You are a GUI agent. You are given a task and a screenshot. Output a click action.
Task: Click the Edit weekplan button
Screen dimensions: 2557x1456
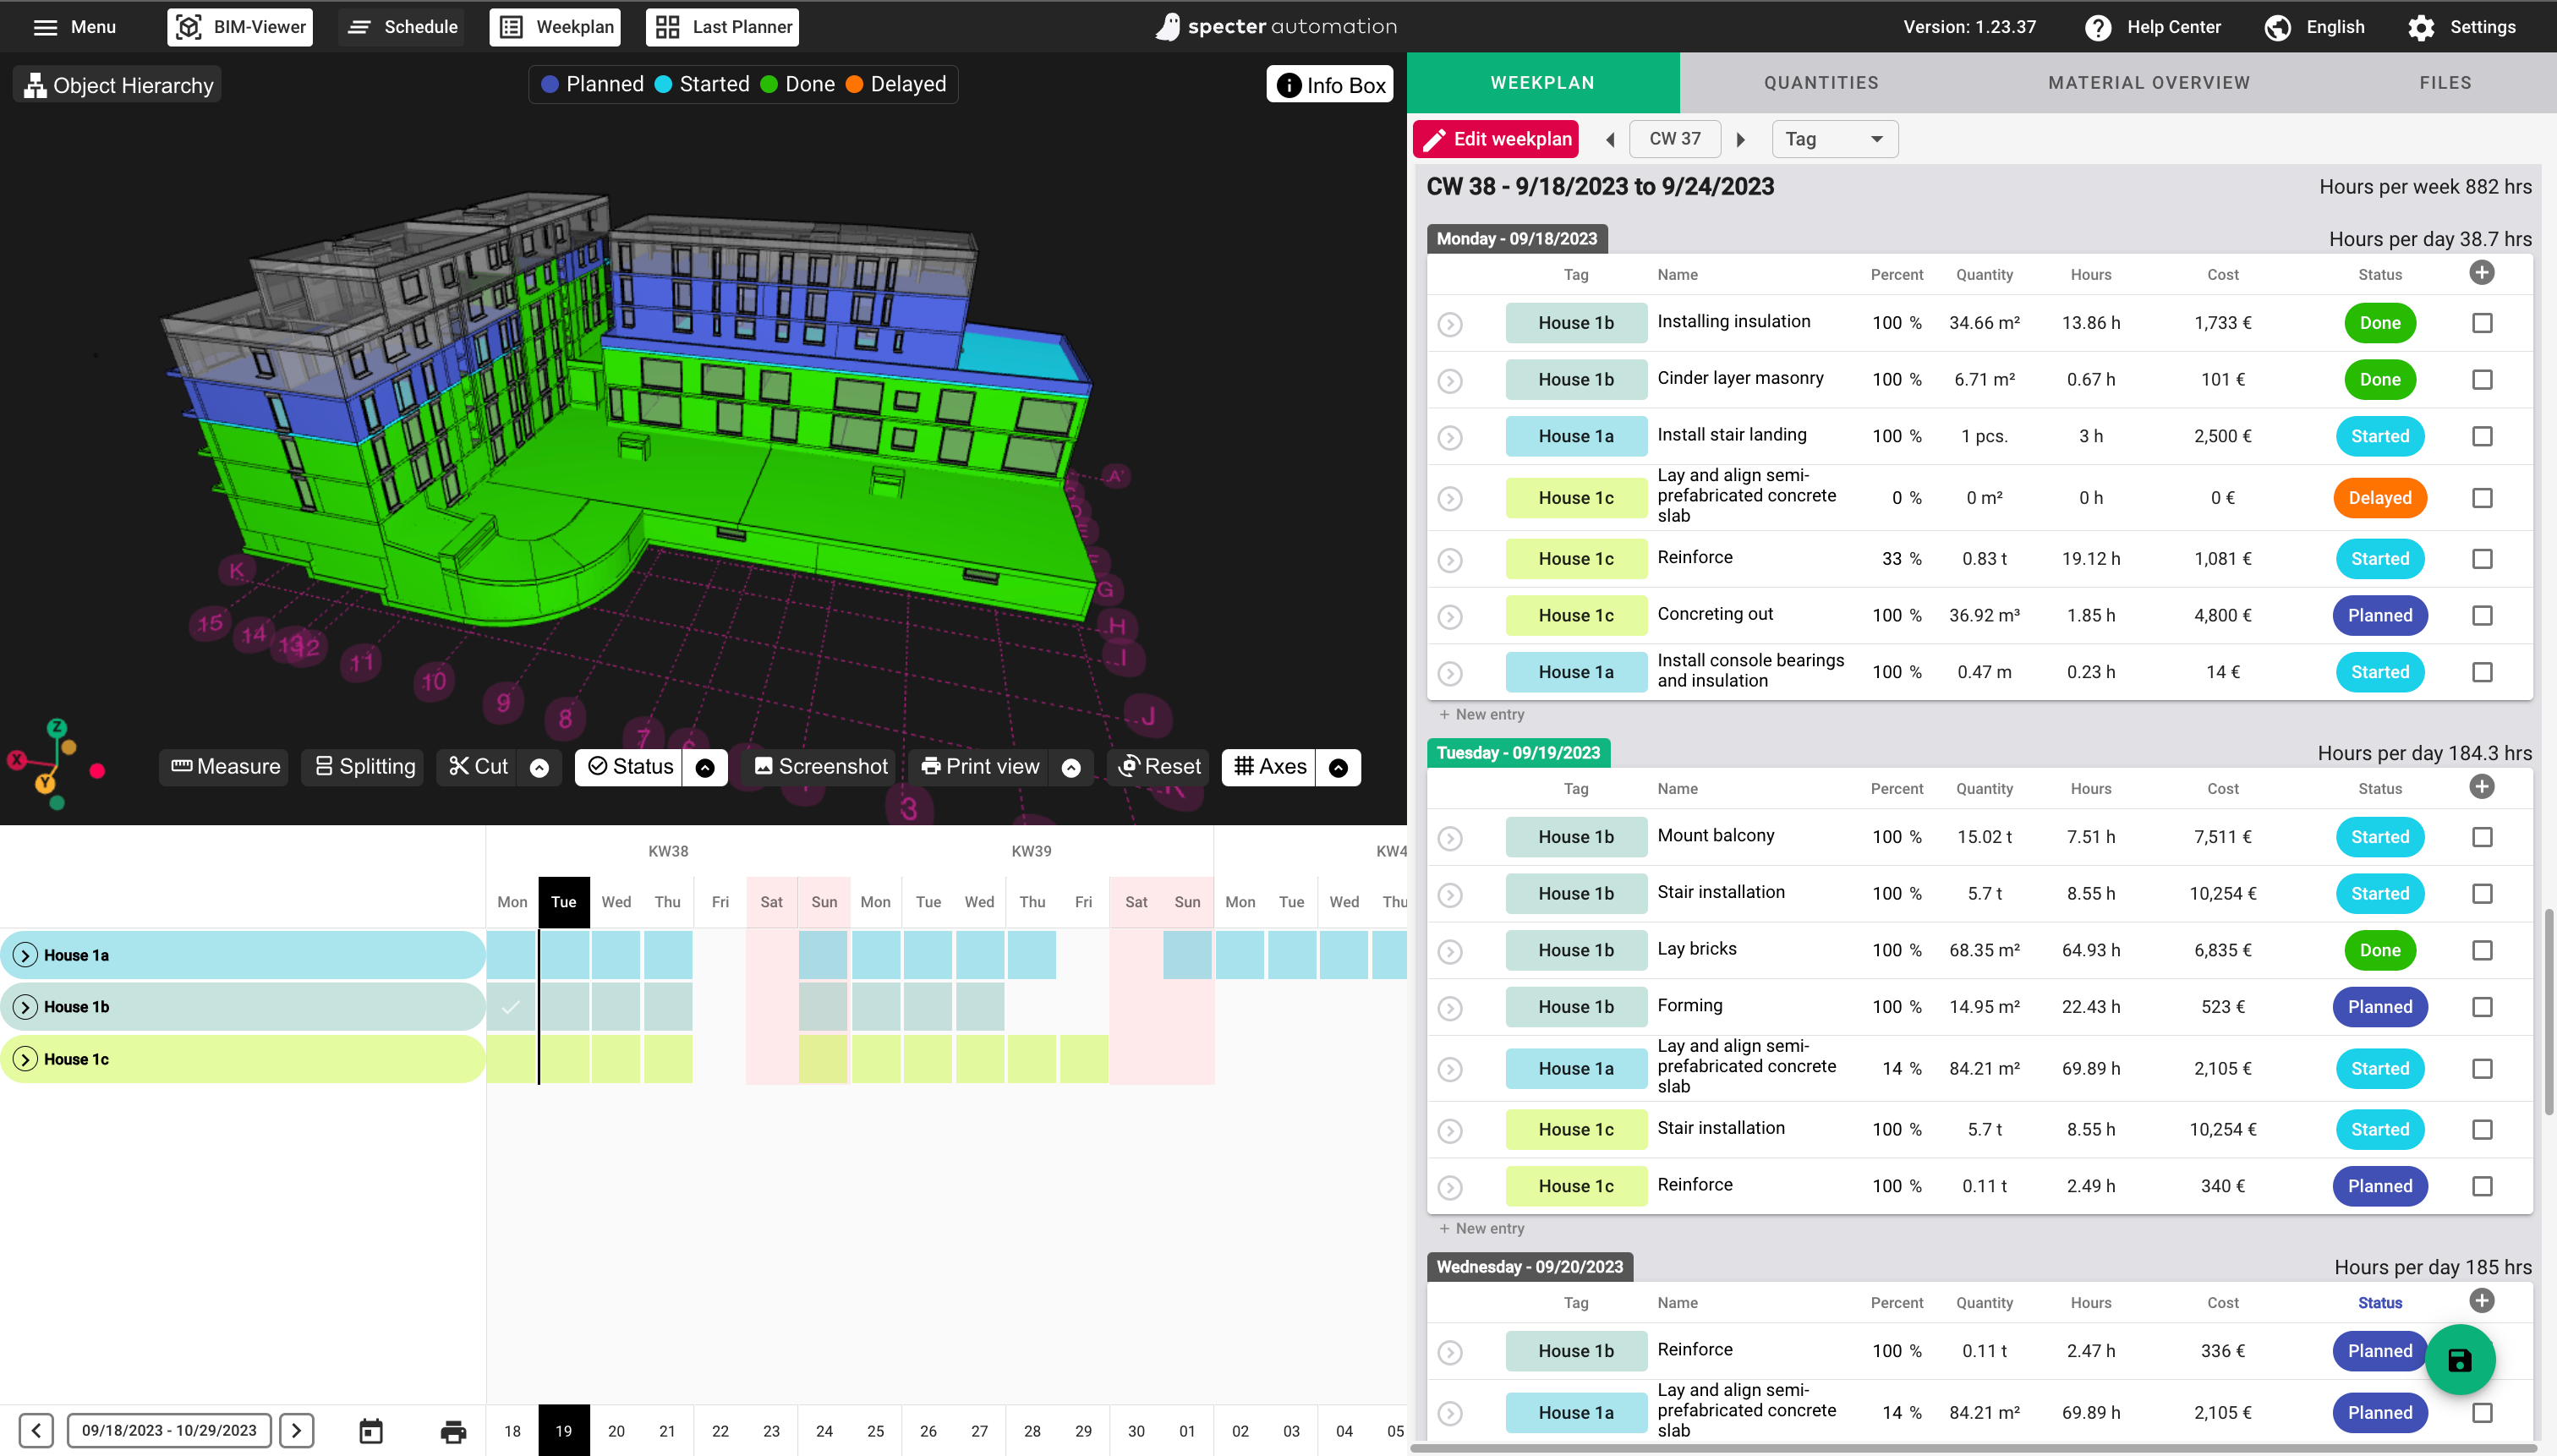[x=1496, y=139]
